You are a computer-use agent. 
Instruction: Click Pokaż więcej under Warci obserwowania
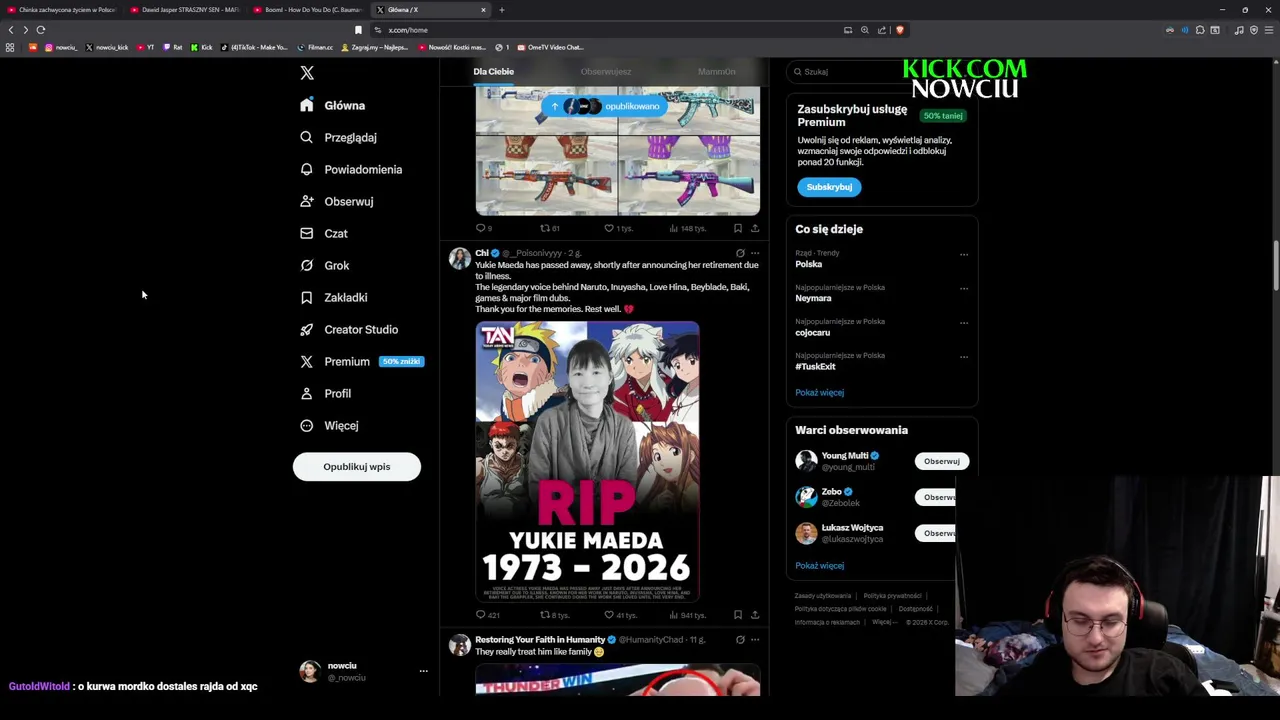819,566
